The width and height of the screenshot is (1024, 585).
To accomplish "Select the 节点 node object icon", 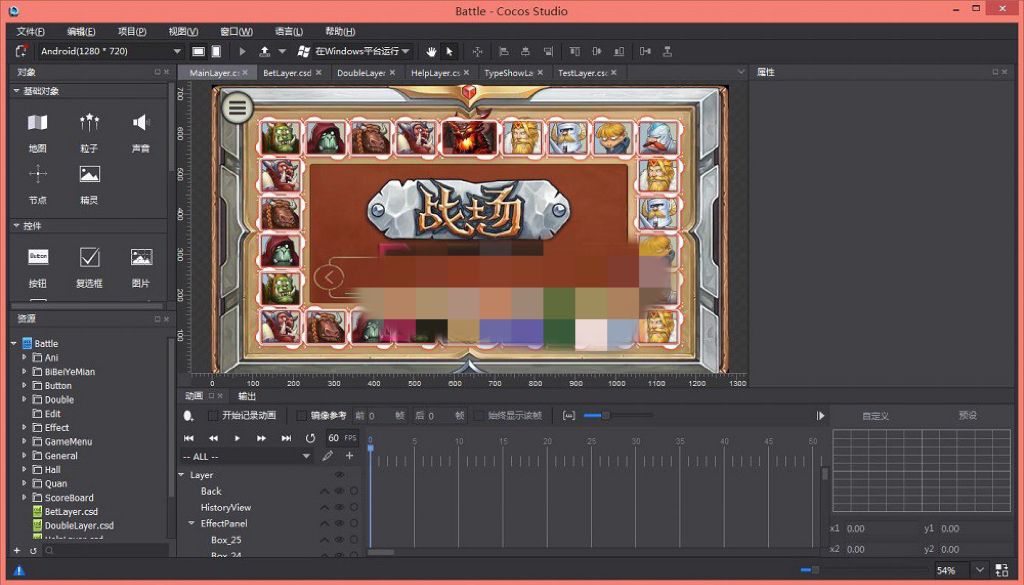I will 37,174.
